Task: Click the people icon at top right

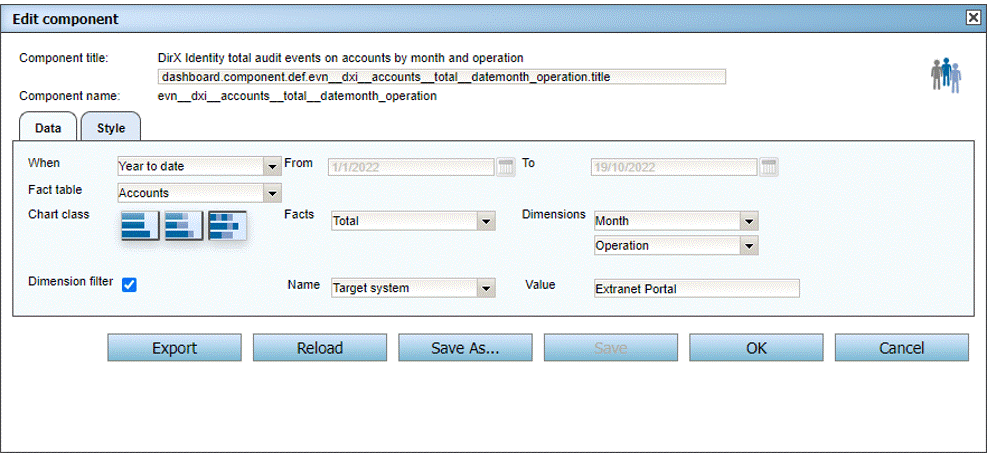Action: coord(945,75)
